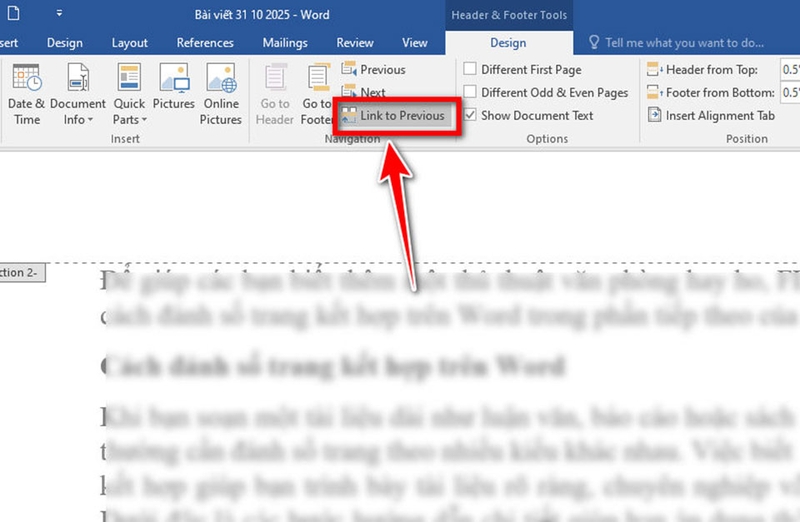Open the Design tab next to Layout
800x522 pixels.
pyautogui.click(x=64, y=43)
